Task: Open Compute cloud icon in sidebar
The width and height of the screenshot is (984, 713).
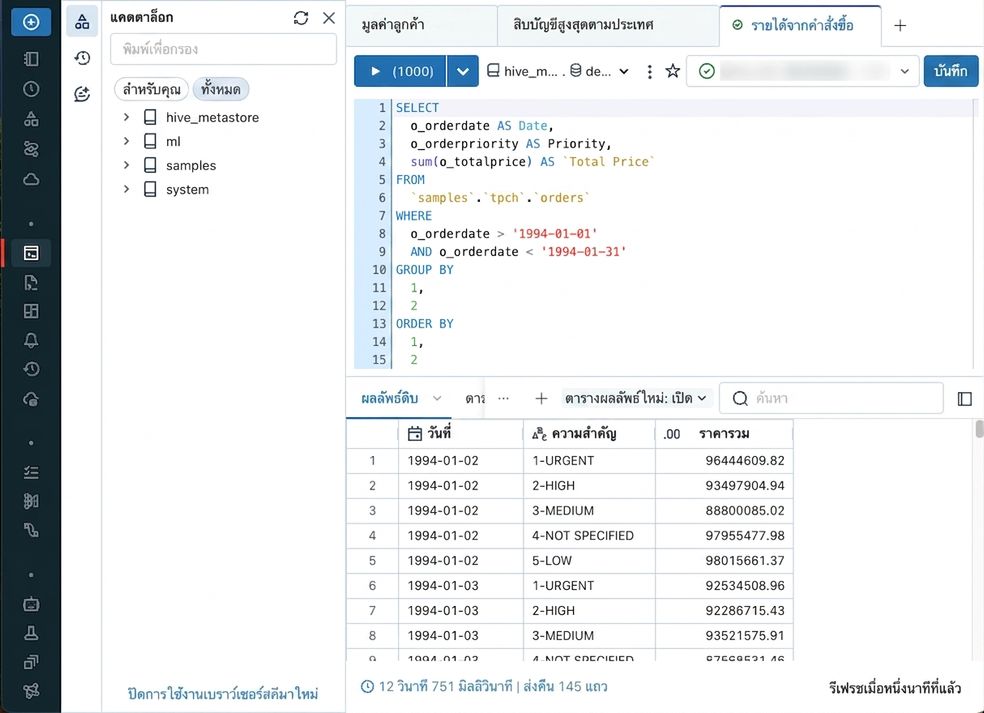Action: [31, 180]
